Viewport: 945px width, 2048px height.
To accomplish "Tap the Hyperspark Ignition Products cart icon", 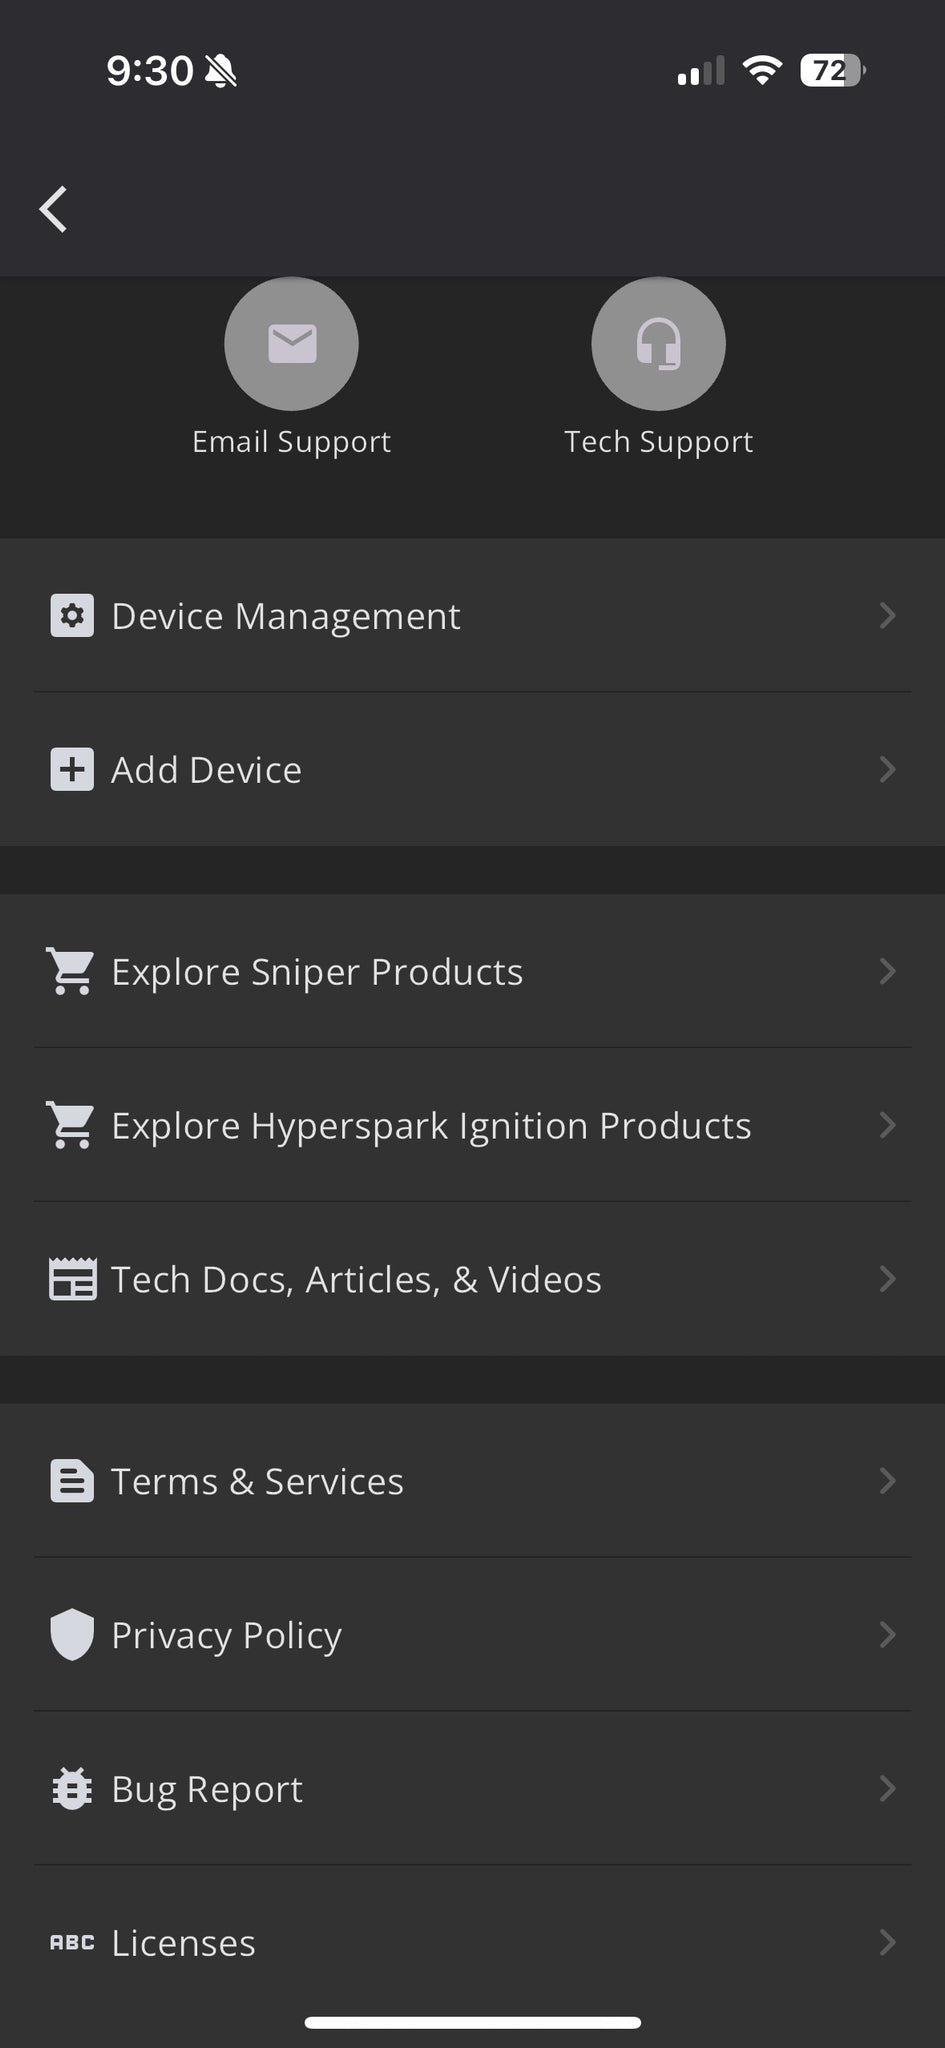I will 71,1126.
